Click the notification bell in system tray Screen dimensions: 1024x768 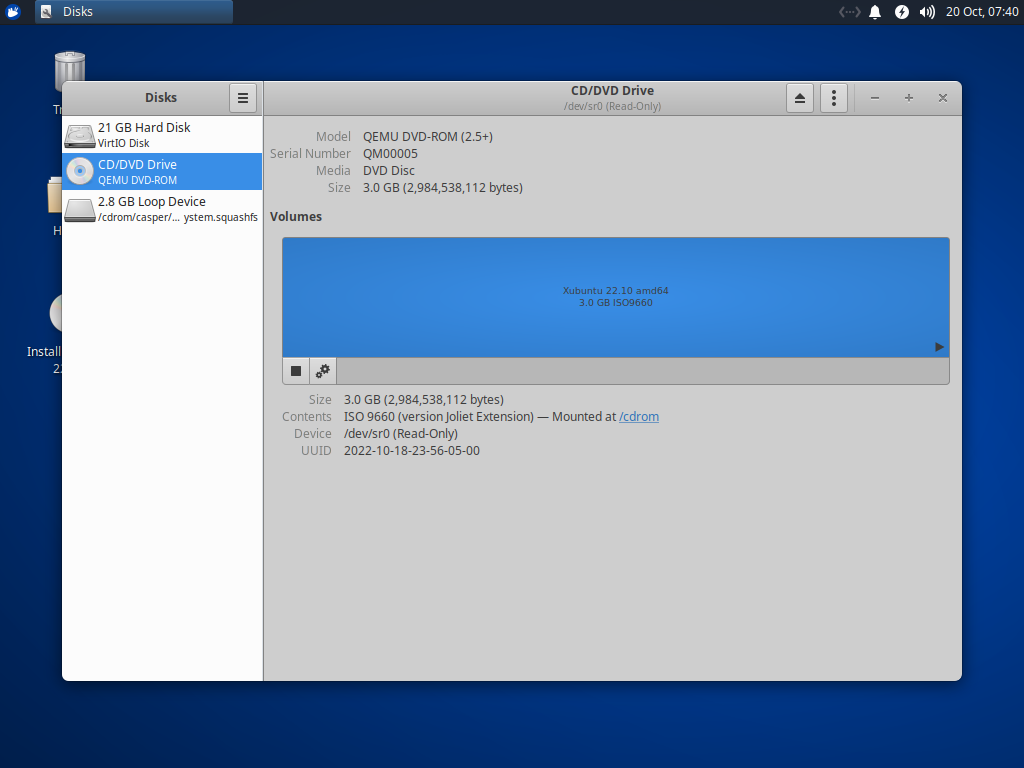click(875, 11)
